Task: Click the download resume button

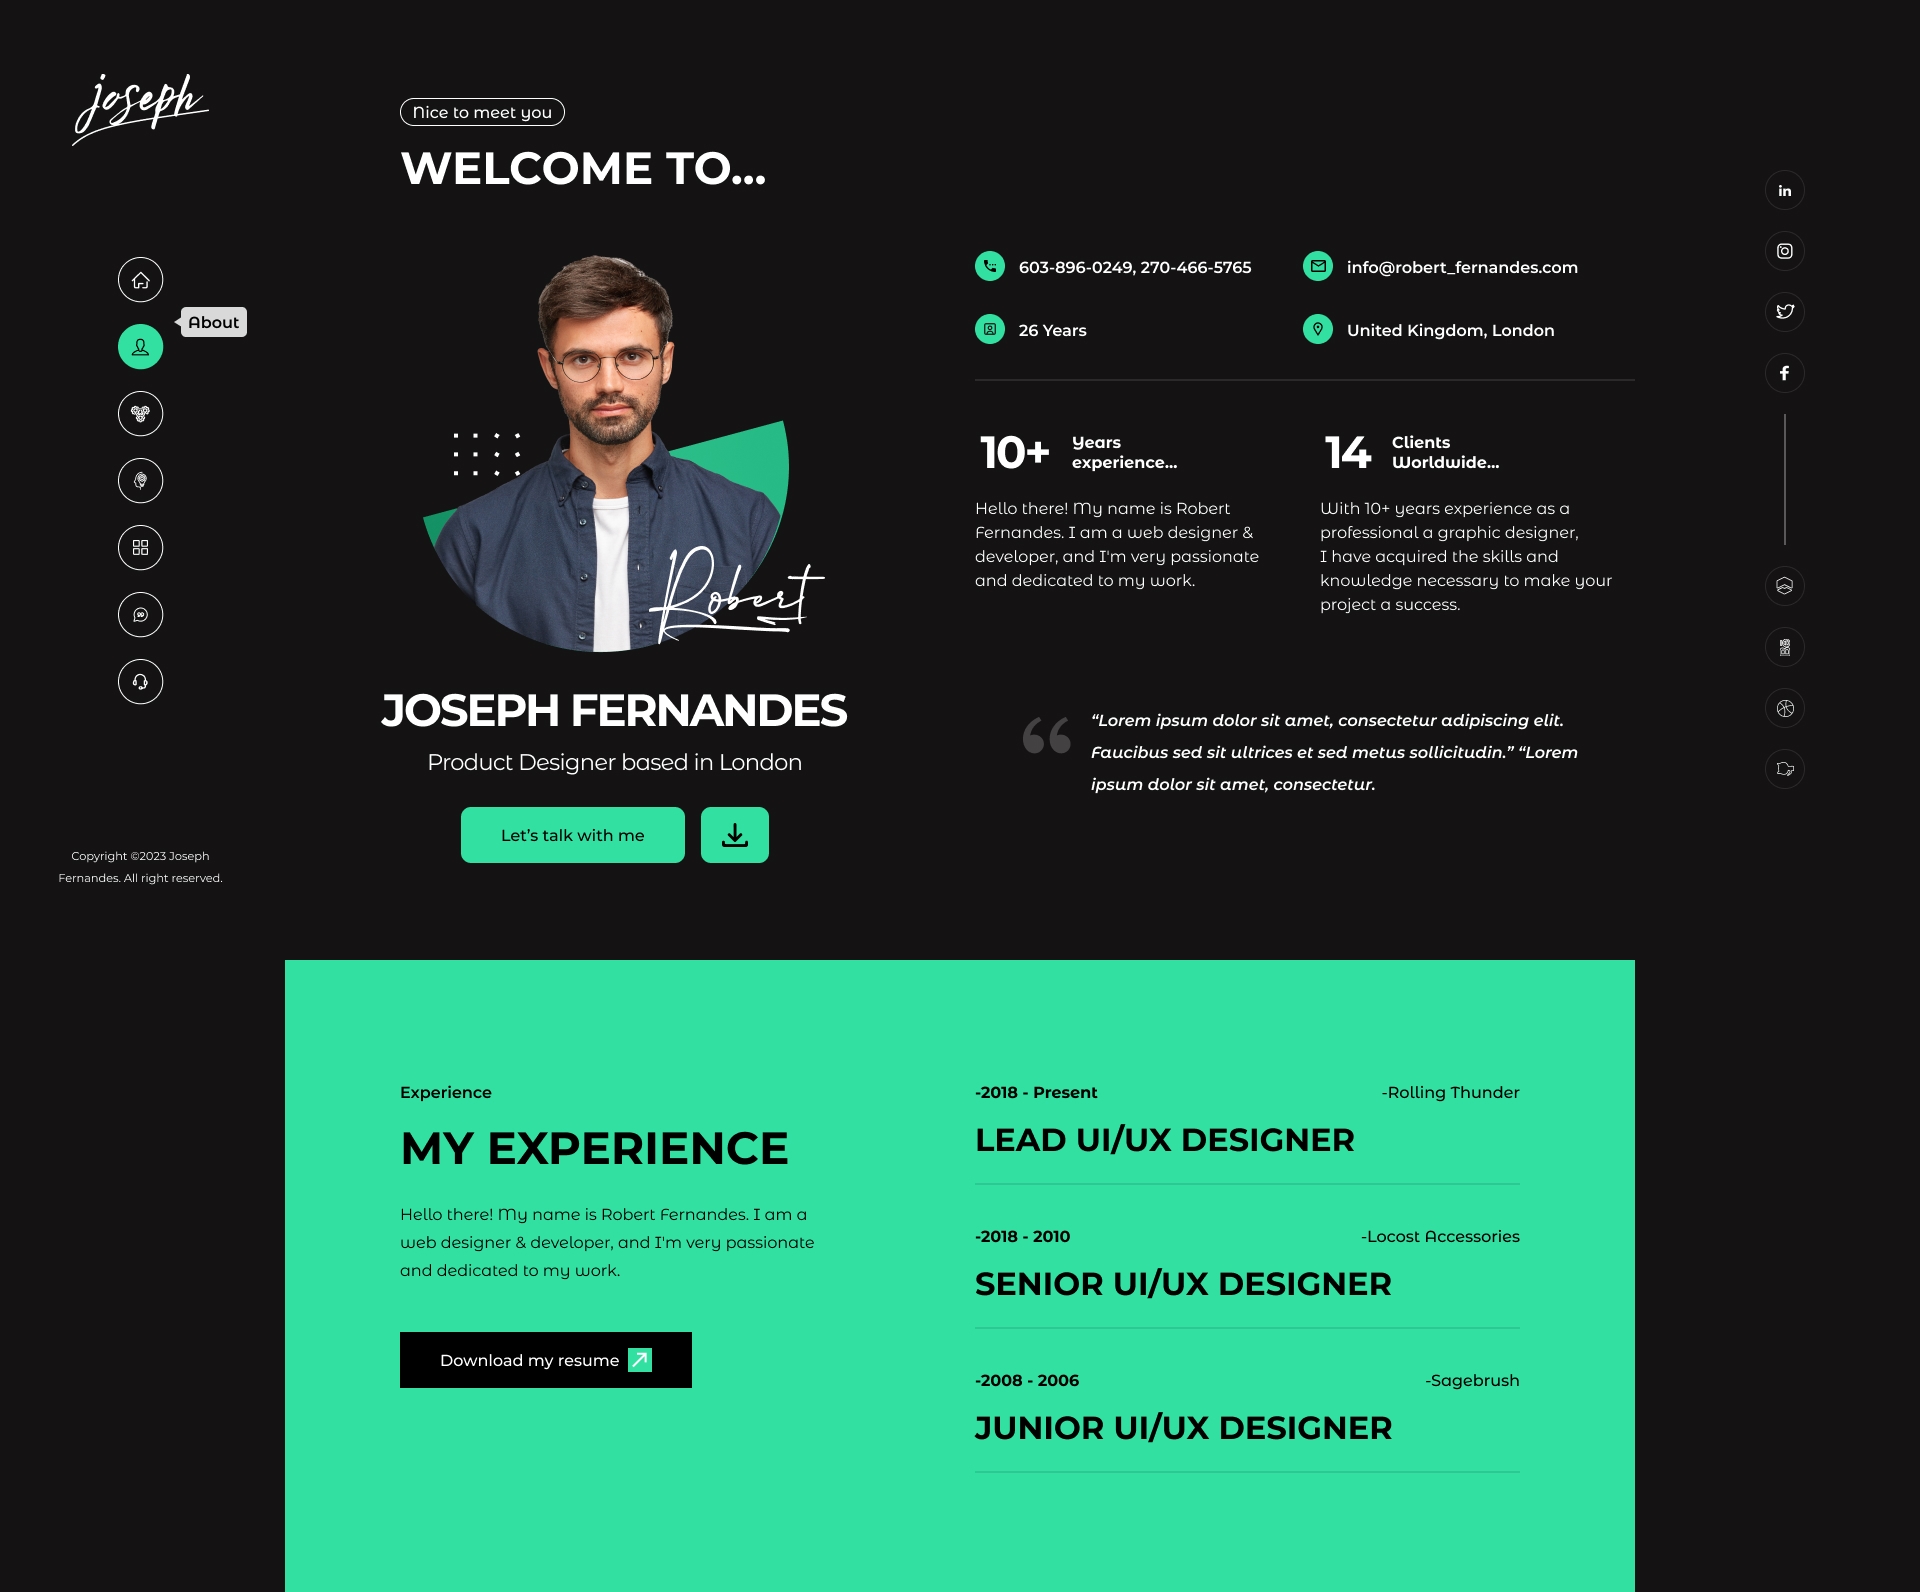Action: (544, 1359)
